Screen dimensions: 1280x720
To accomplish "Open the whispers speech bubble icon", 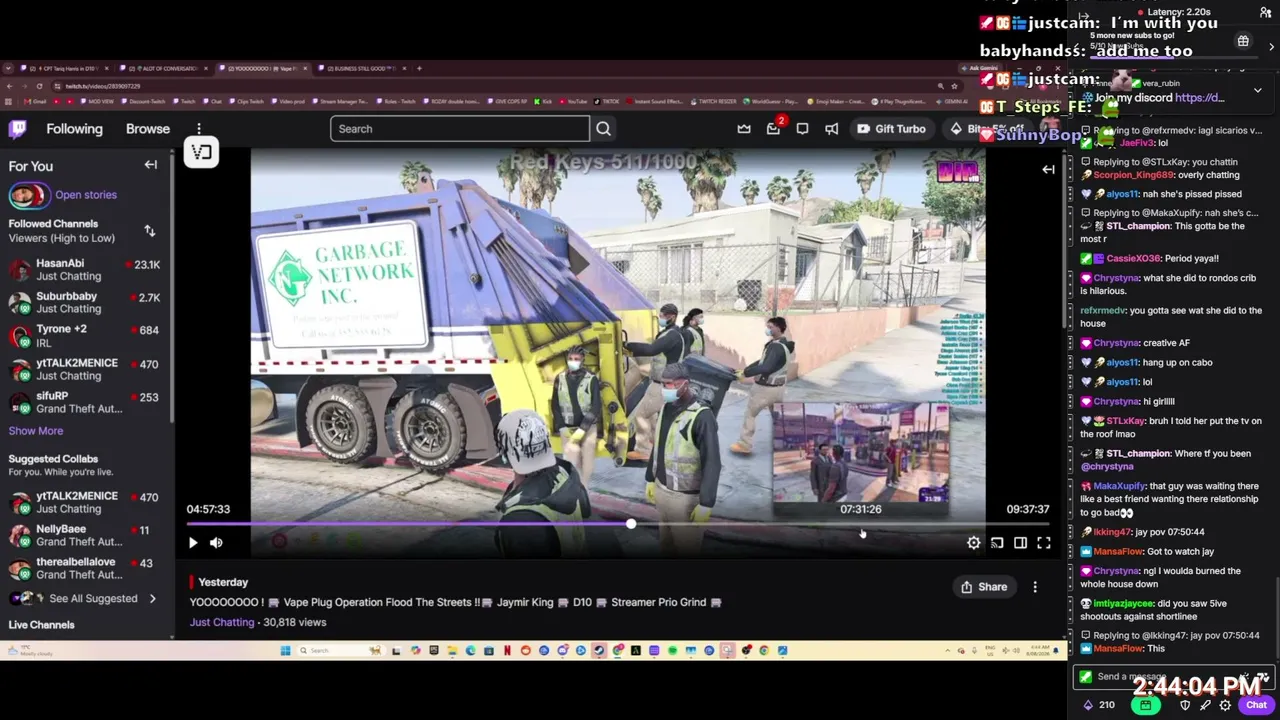I will point(802,128).
